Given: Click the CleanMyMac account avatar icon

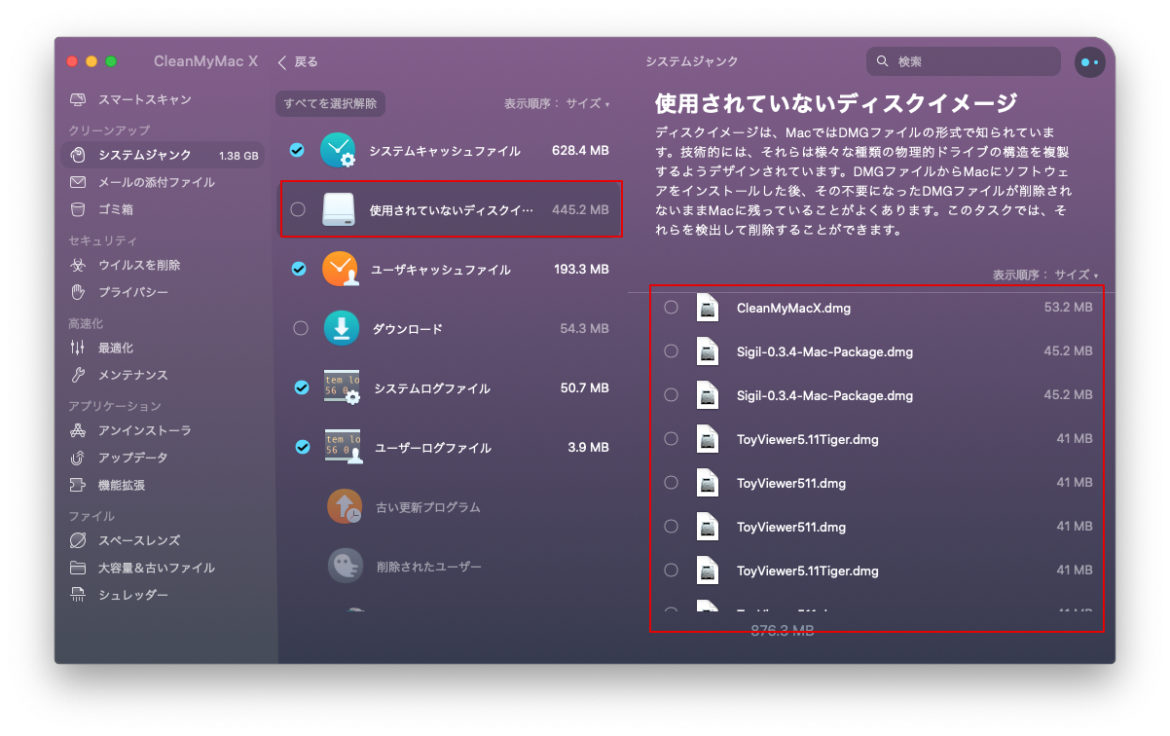Looking at the screenshot, I should click(x=1090, y=62).
